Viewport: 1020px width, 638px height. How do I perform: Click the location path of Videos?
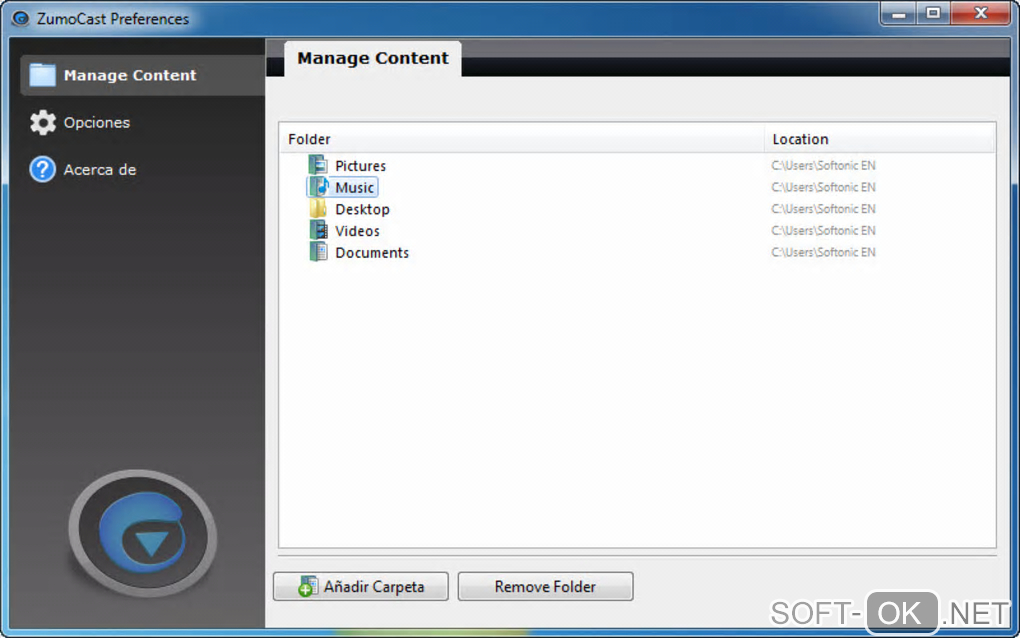(824, 231)
